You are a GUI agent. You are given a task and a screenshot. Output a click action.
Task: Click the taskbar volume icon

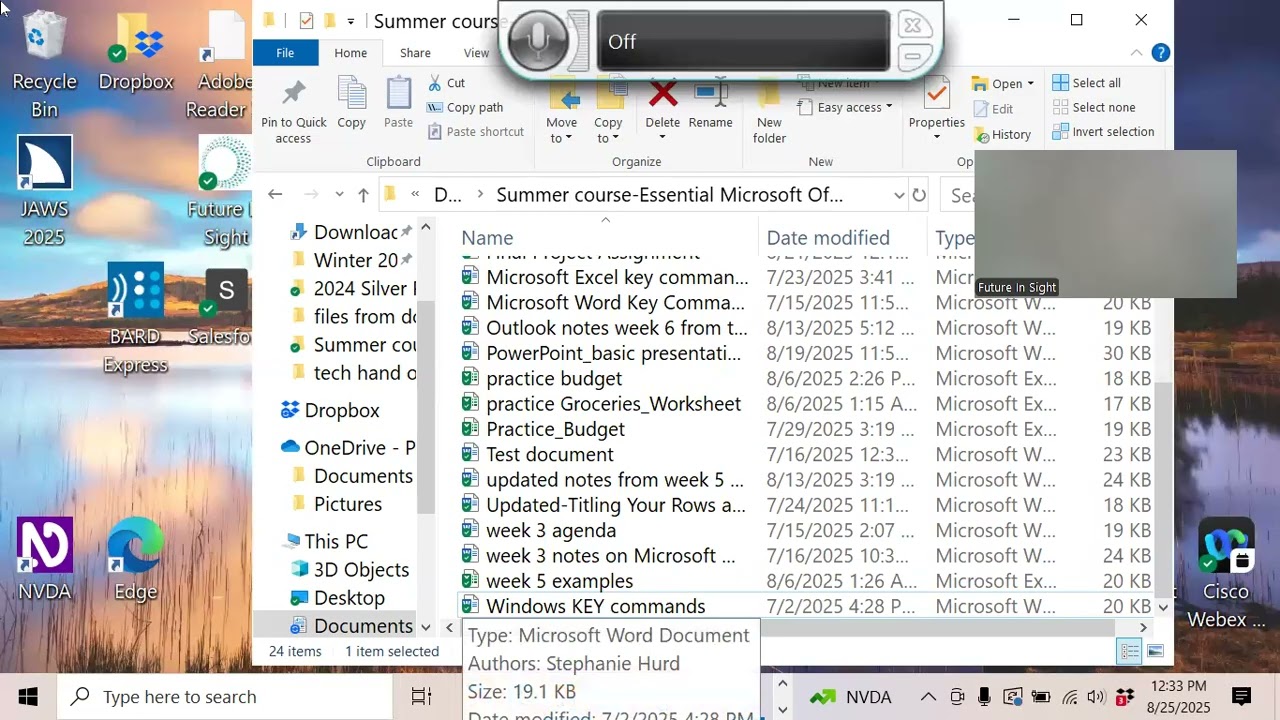click(1096, 697)
